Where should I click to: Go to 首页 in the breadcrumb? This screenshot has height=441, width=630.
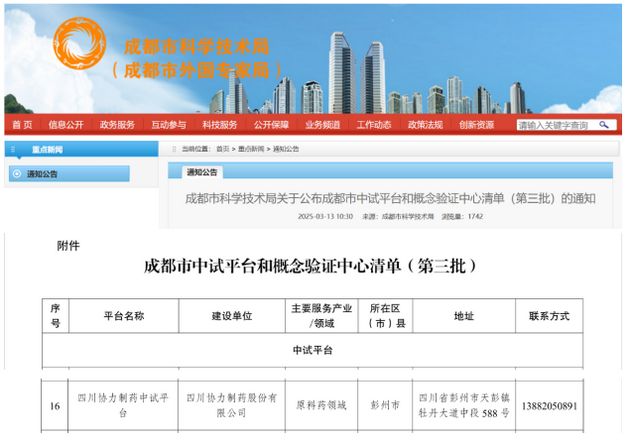[223, 149]
